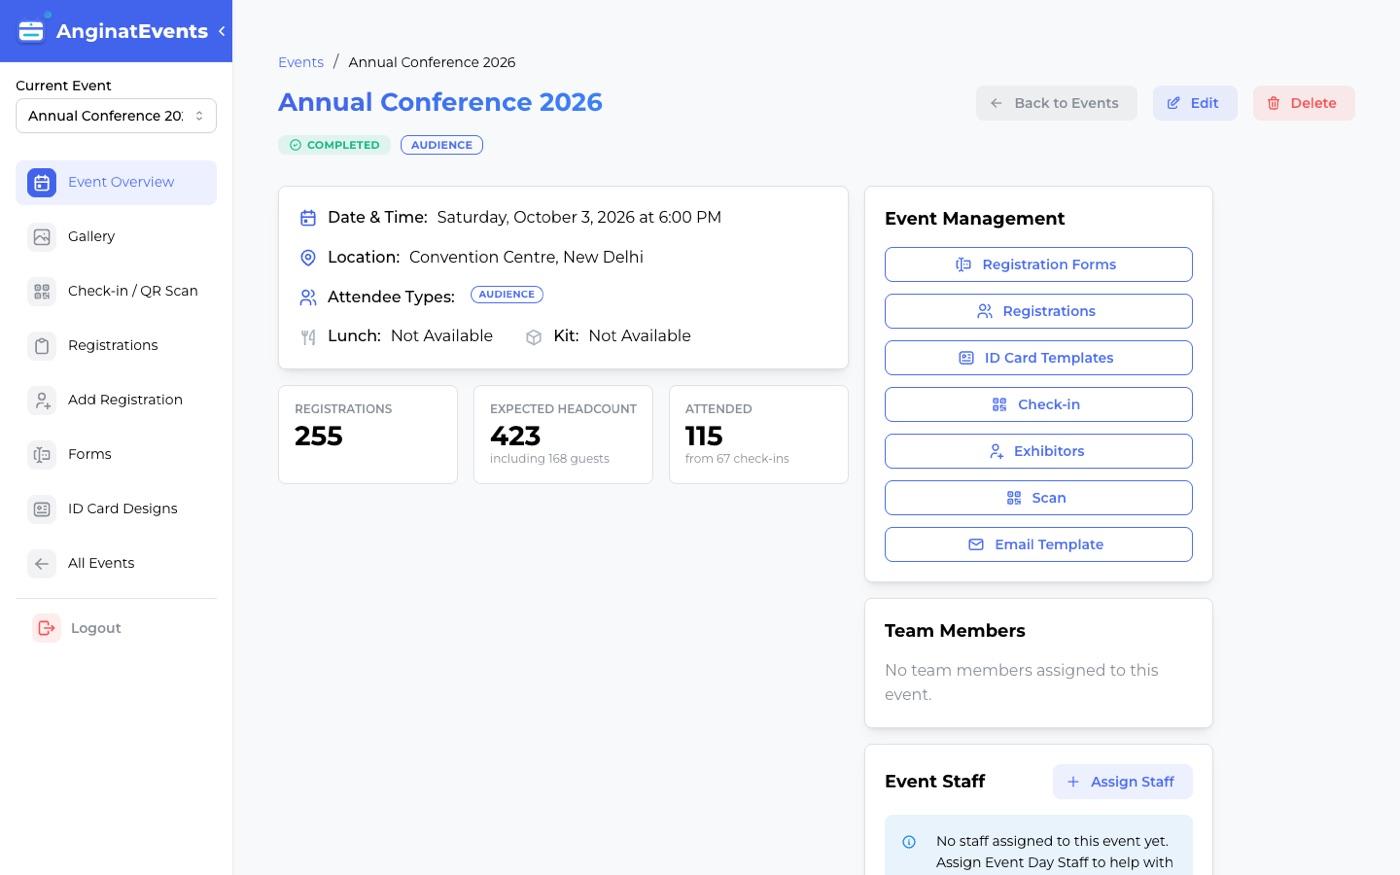Click the Add Registration person icon
This screenshot has height=875, width=1400.
[x=42, y=401]
